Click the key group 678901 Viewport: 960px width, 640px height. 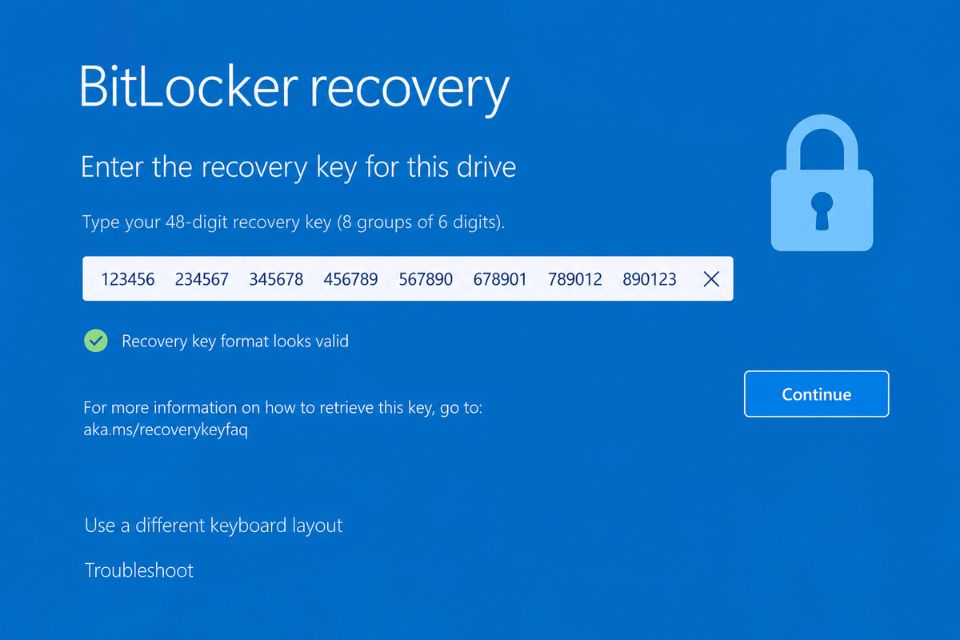coord(500,279)
